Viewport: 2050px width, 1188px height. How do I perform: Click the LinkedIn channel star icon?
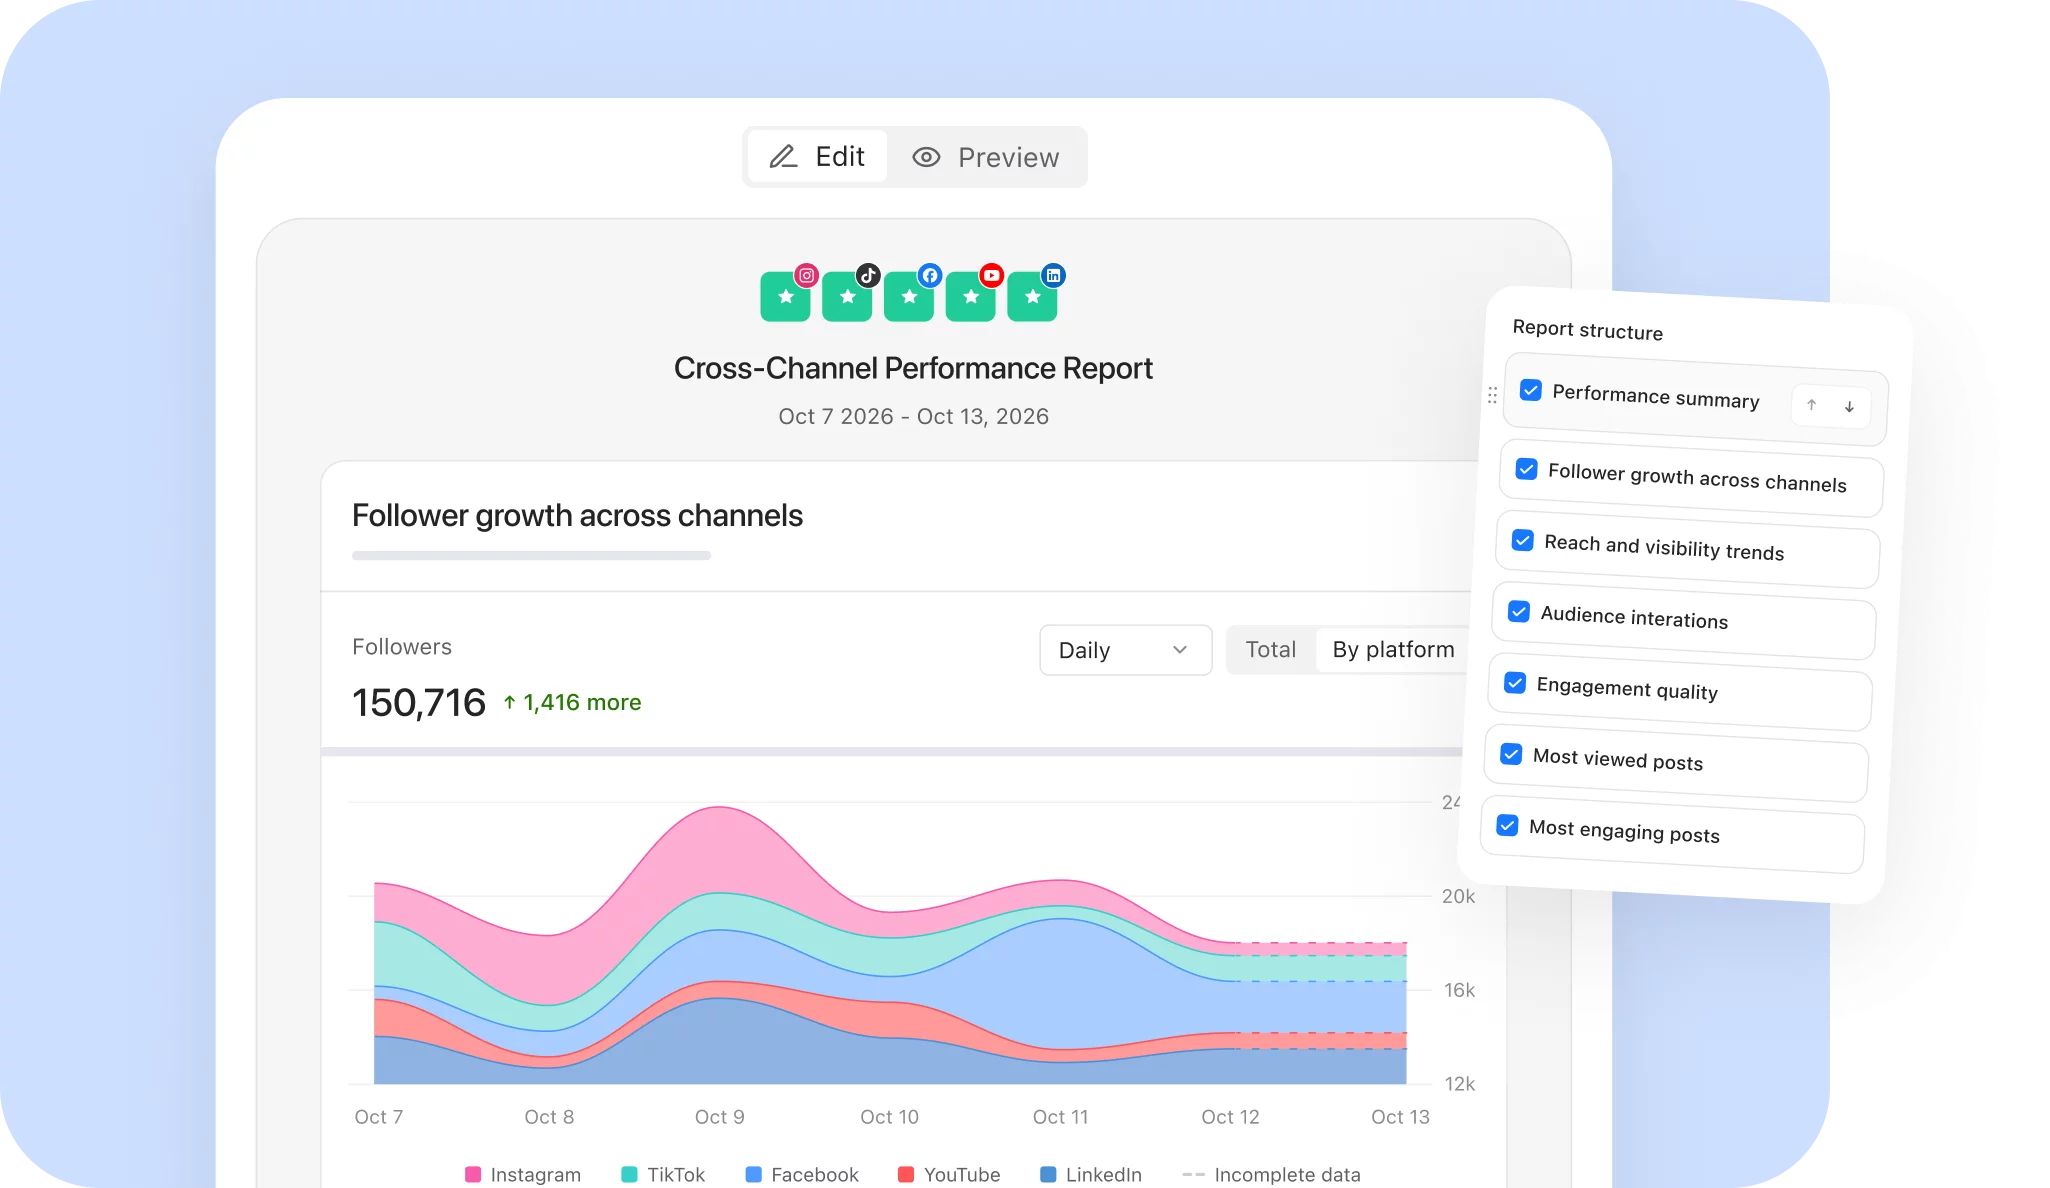(x=1032, y=297)
